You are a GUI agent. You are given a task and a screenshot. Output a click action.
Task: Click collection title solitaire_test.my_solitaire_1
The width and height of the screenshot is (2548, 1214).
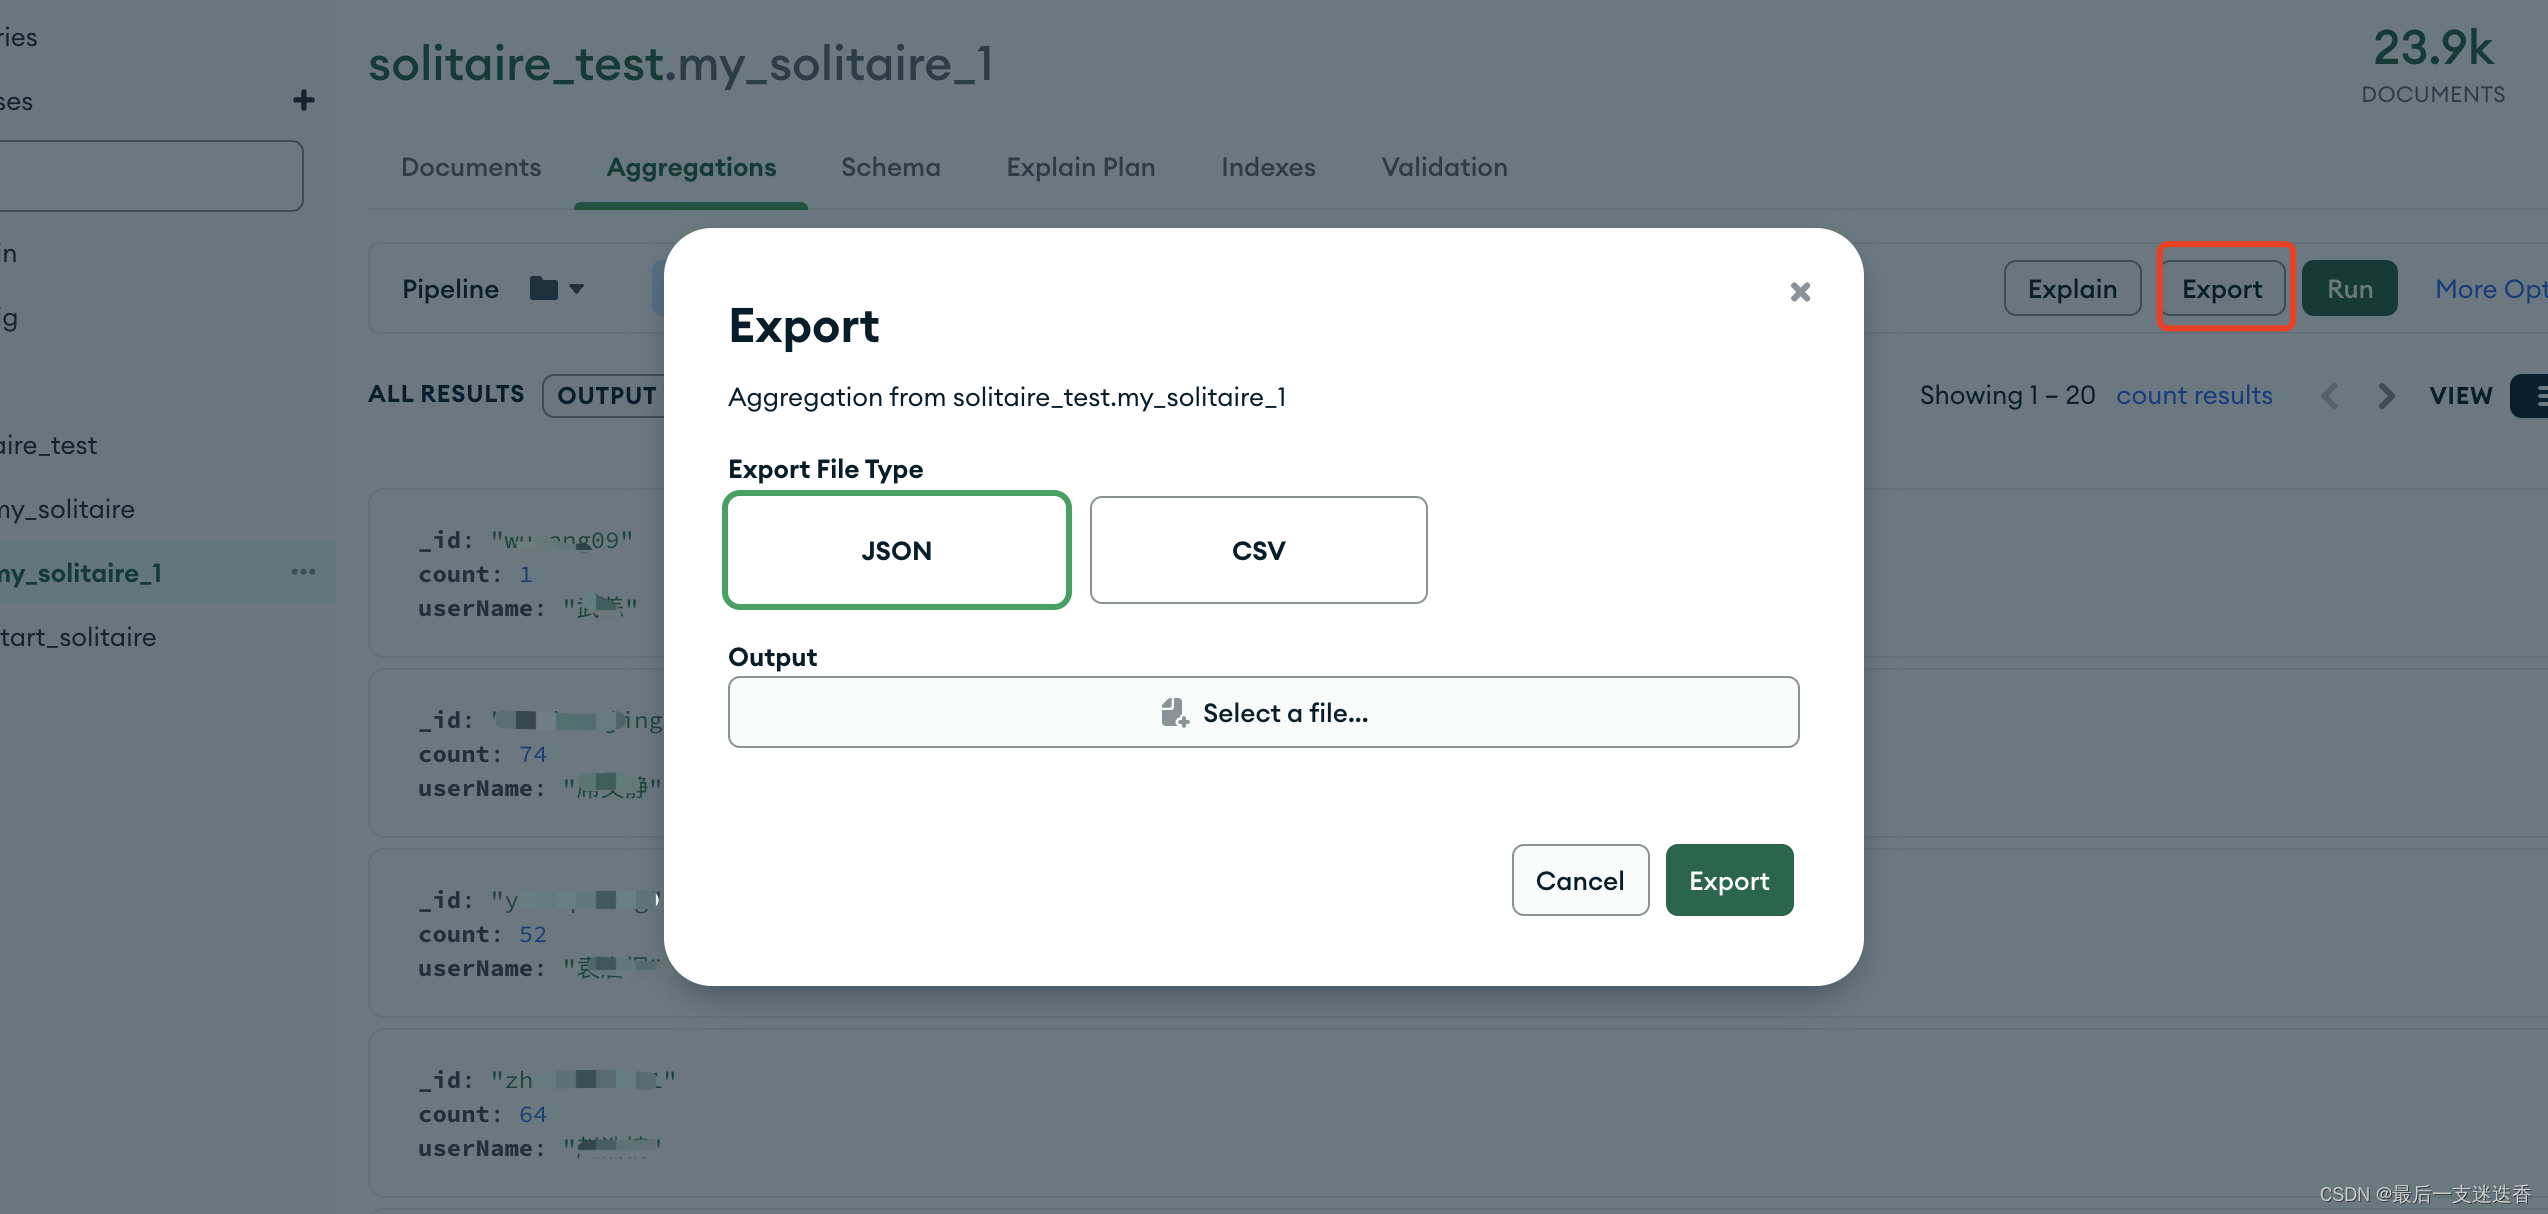coord(681,64)
